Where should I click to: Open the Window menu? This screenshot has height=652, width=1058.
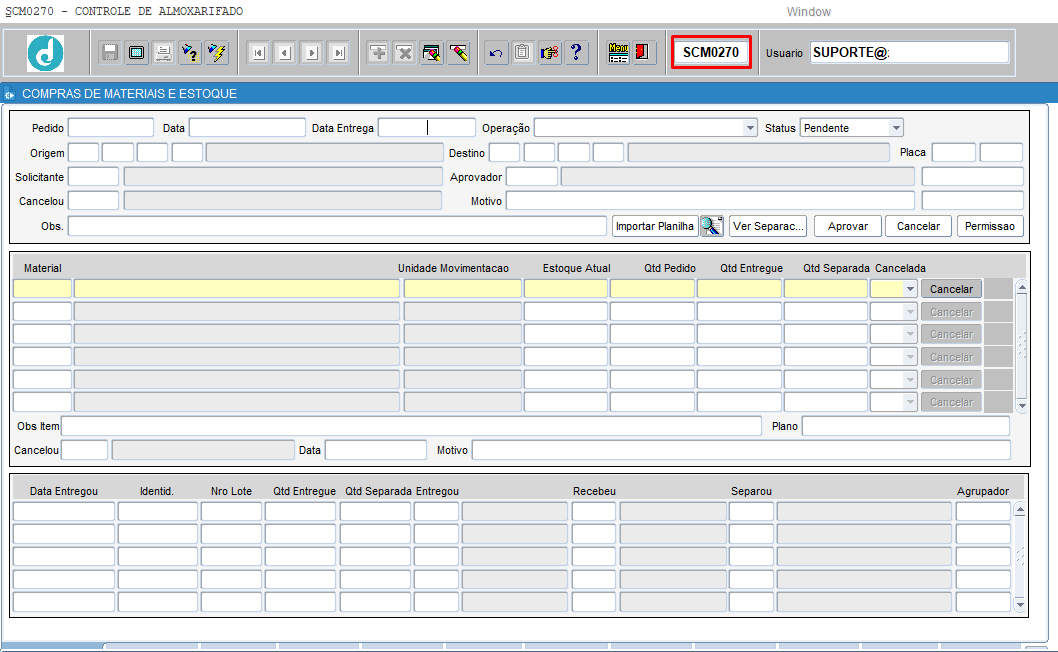pyautogui.click(x=808, y=12)
